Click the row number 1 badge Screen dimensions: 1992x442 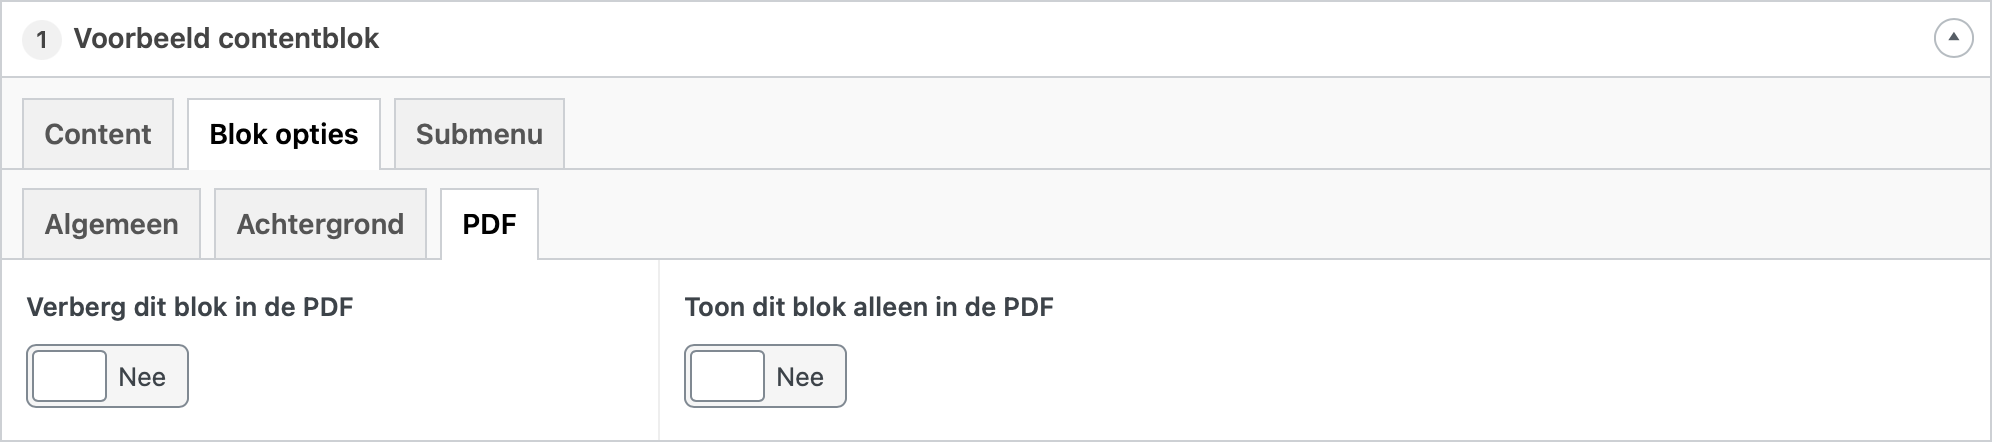pos(41,40)
